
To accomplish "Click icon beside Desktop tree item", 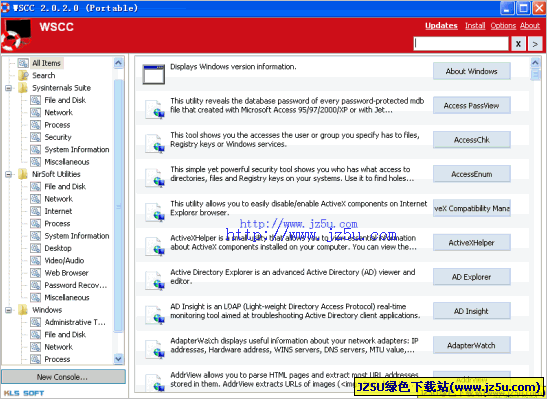I will 35,248.
